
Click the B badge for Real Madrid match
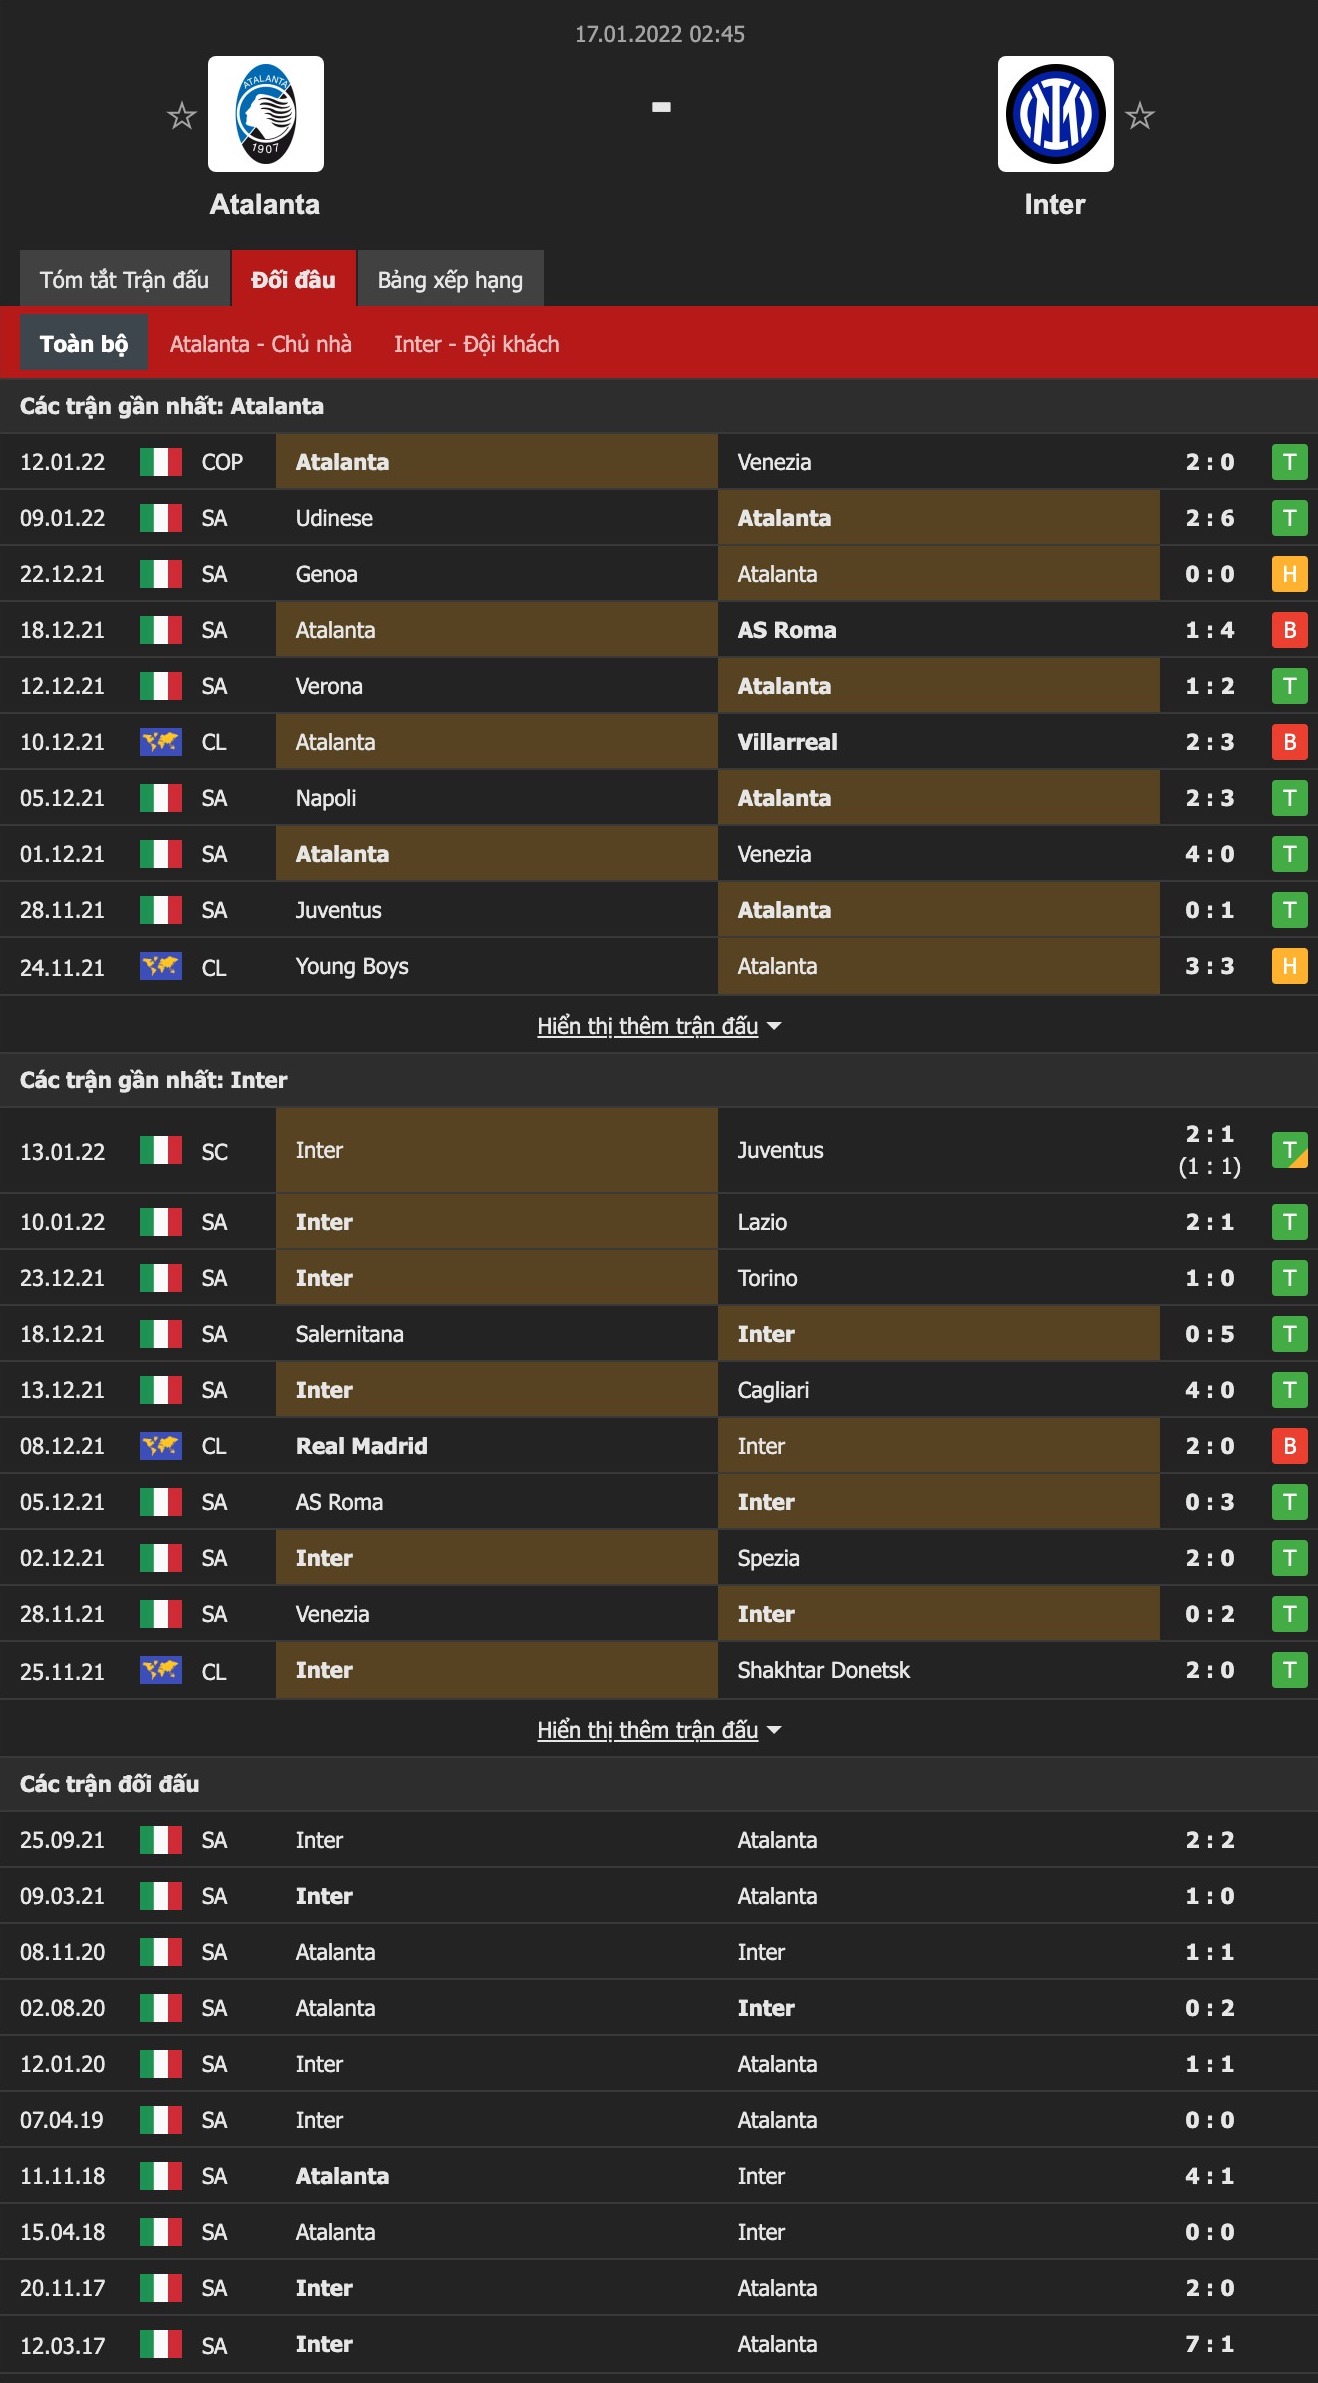(x=1290, y=1446)
